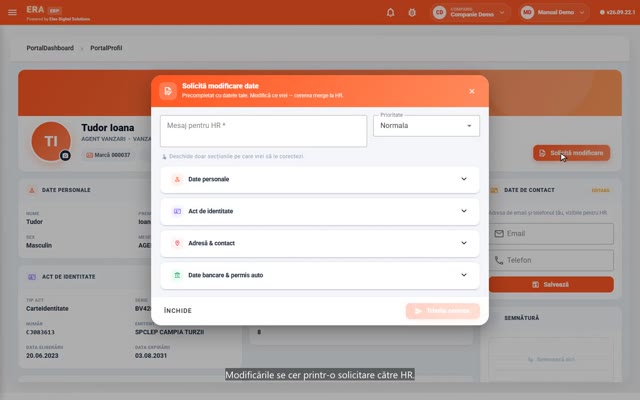640x400 pixels.
Task: Close the Solicită modificare date dialog
Action: tap(472, 91)
